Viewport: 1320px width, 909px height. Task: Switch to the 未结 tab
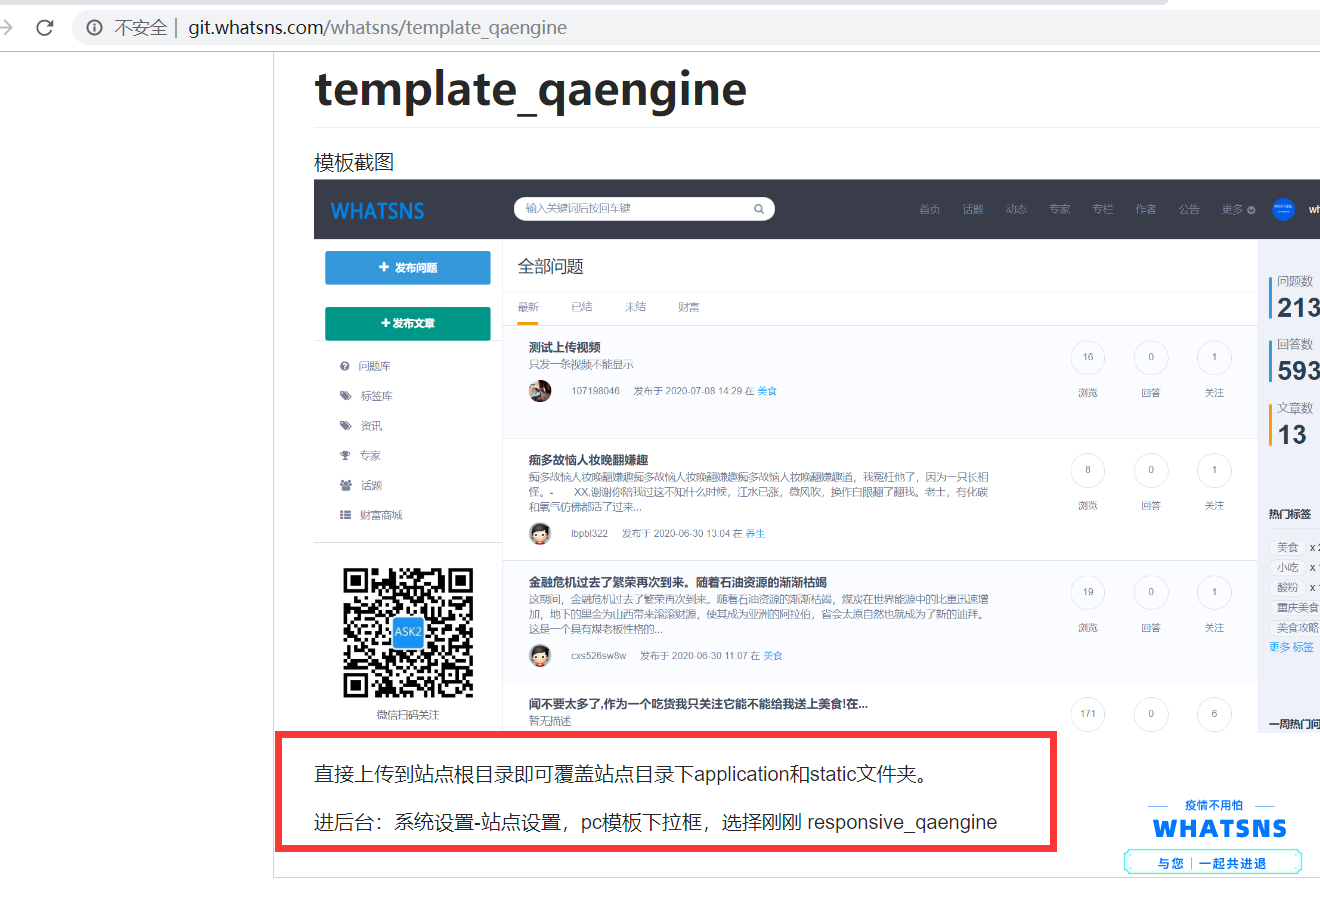pos(635,307)
